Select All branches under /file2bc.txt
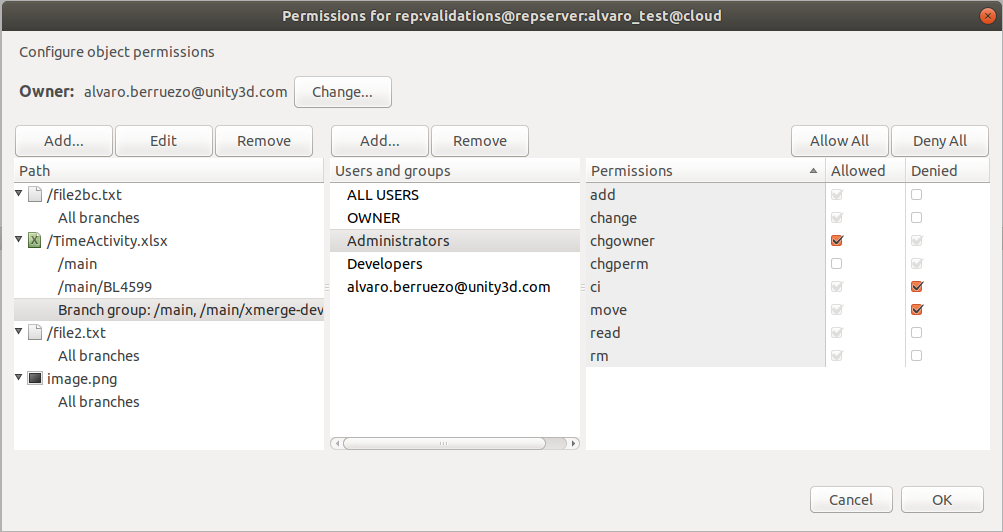The width and height of the screenshot is (1003, 532). coord(169,217)
